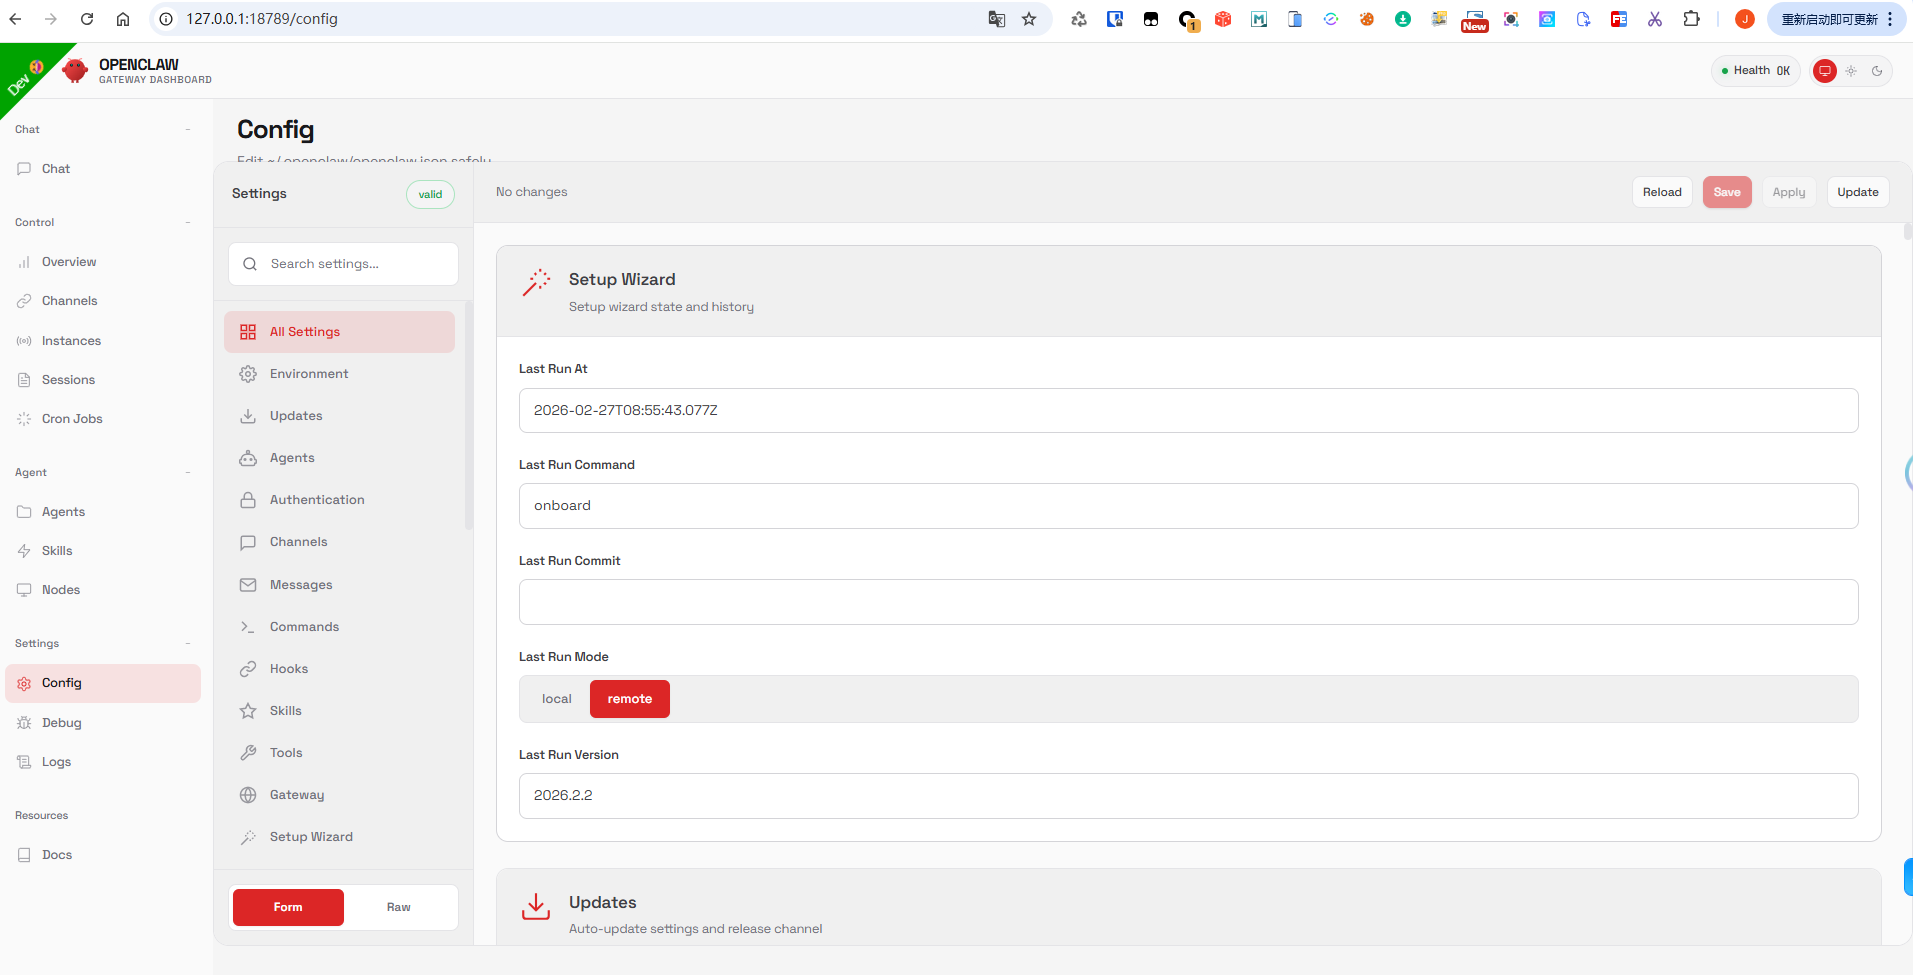Open Environment settings category
This screenshot has width=1913, height=975.
(x=309, y=374)
